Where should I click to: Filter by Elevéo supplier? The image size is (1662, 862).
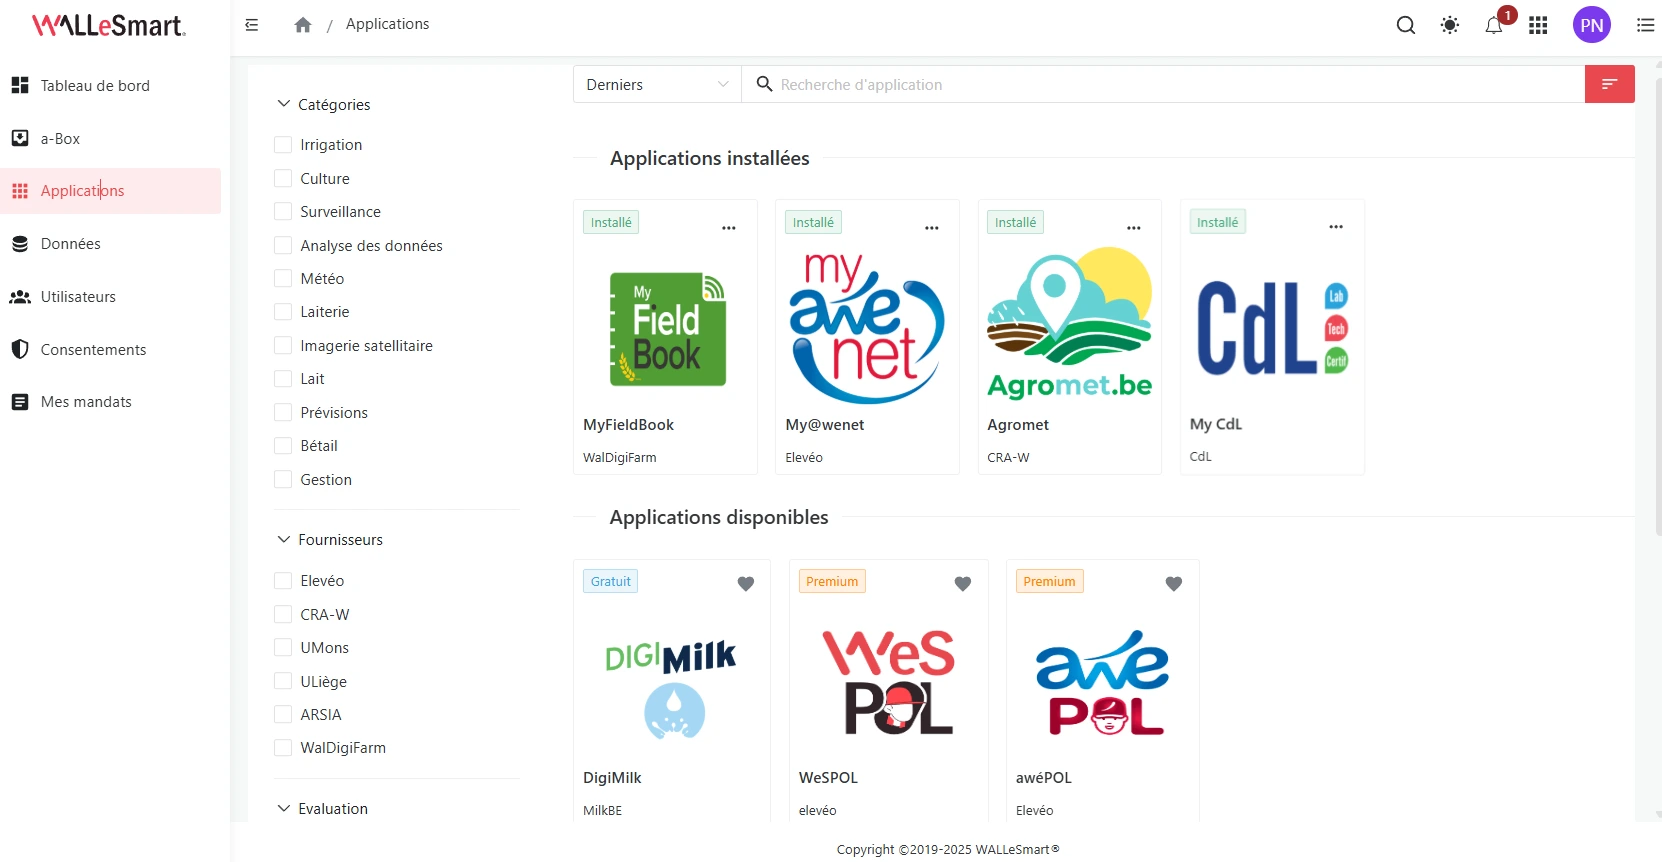click(283, 581)
